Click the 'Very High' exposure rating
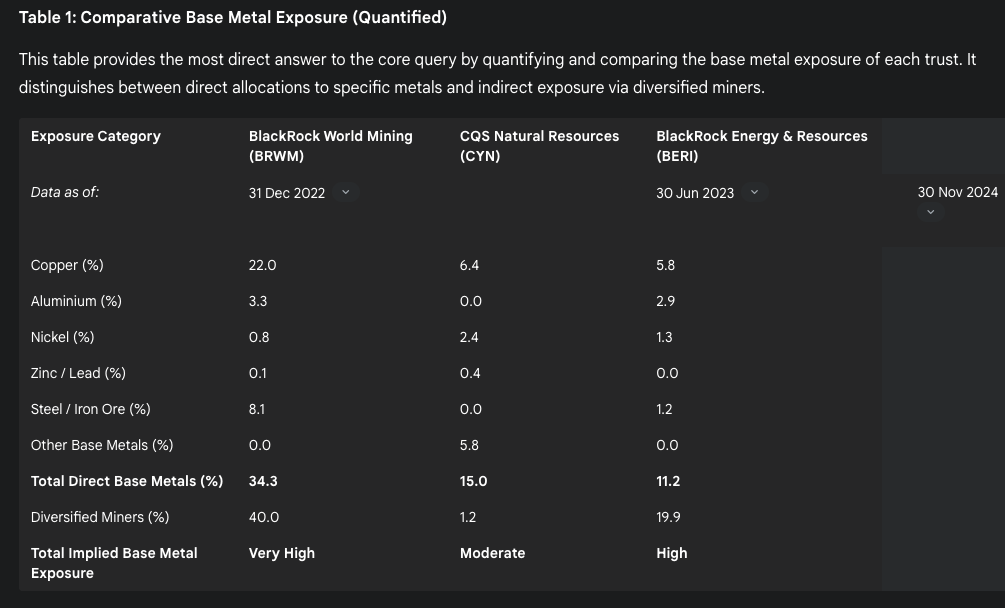 tap(281, 553)
